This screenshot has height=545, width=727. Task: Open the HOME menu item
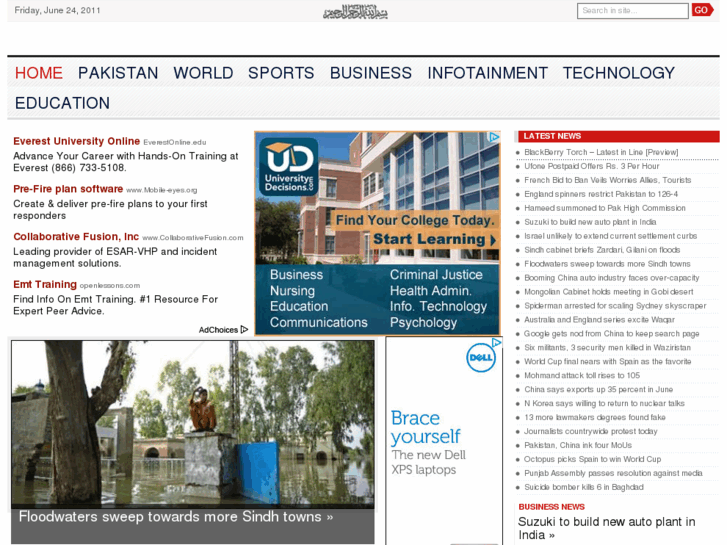click(38, 73)
